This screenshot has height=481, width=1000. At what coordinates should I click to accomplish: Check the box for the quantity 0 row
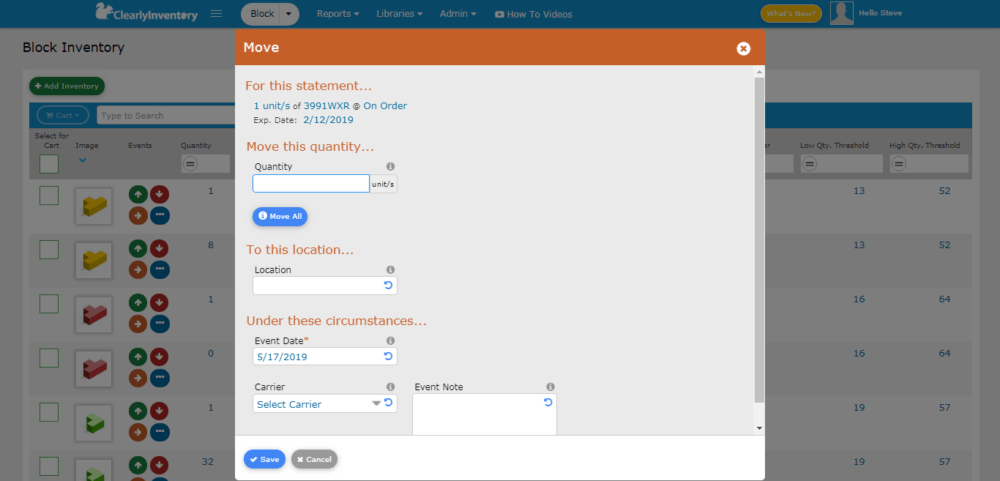49,358
